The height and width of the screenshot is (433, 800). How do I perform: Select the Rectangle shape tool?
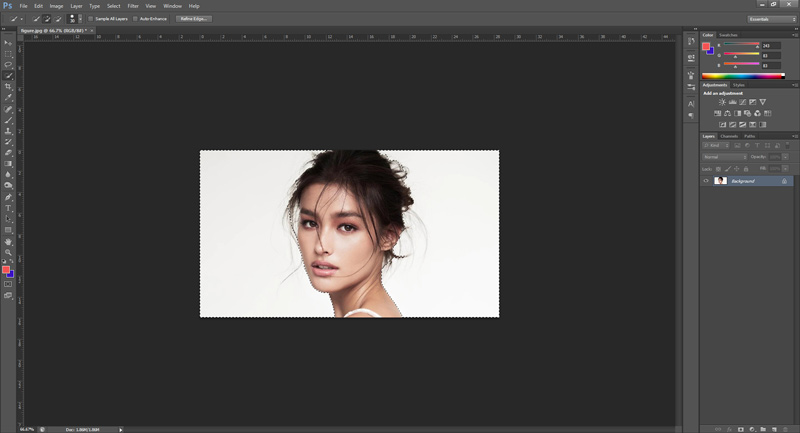click(8, 230)
